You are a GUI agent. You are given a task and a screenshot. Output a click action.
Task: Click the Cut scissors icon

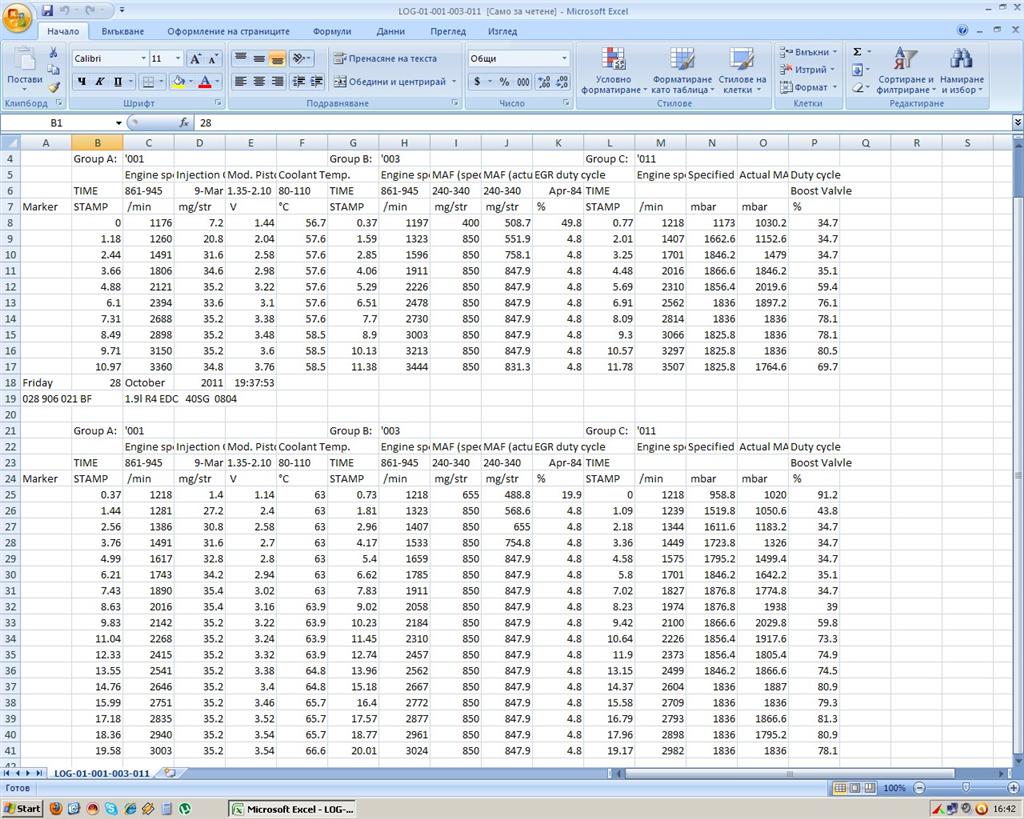54,53
